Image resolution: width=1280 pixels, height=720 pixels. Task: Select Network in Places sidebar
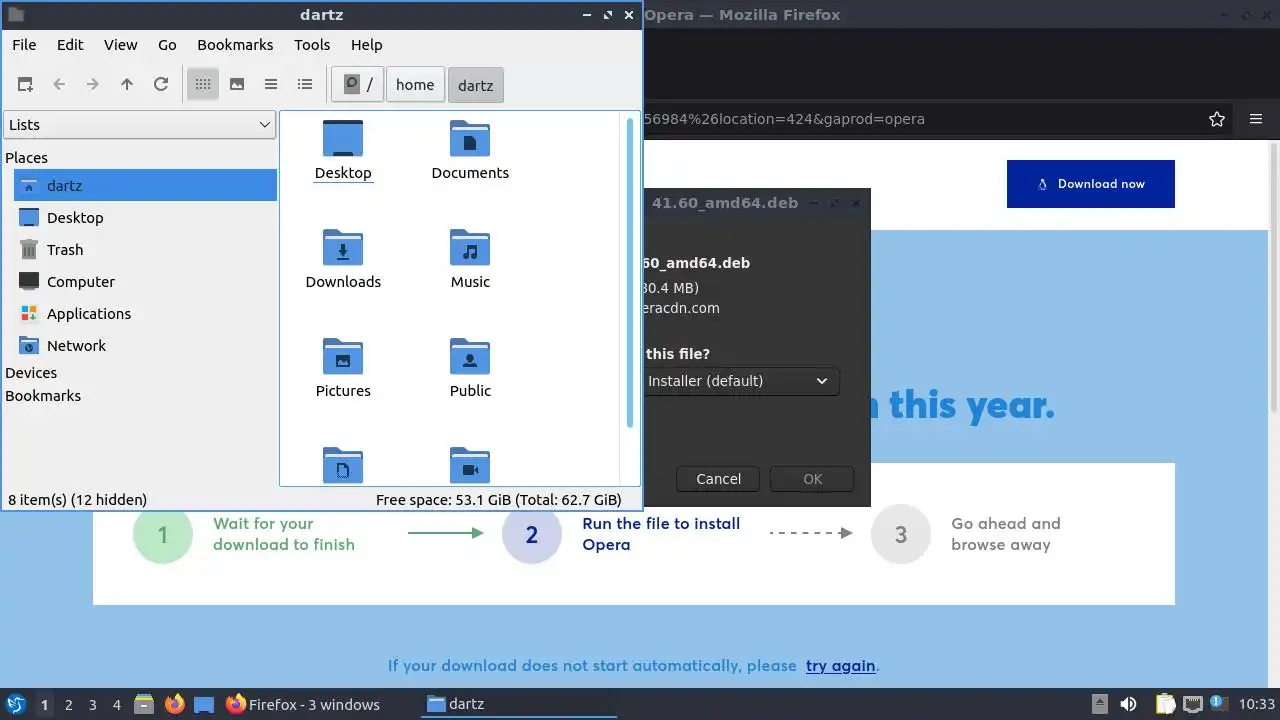145,345
